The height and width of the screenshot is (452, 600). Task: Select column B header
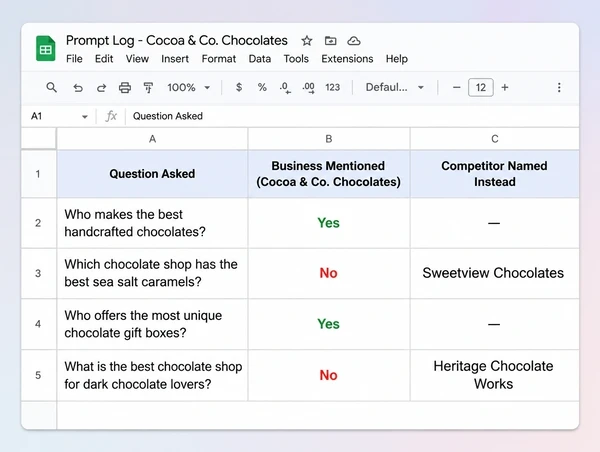(x=329, y=139)
